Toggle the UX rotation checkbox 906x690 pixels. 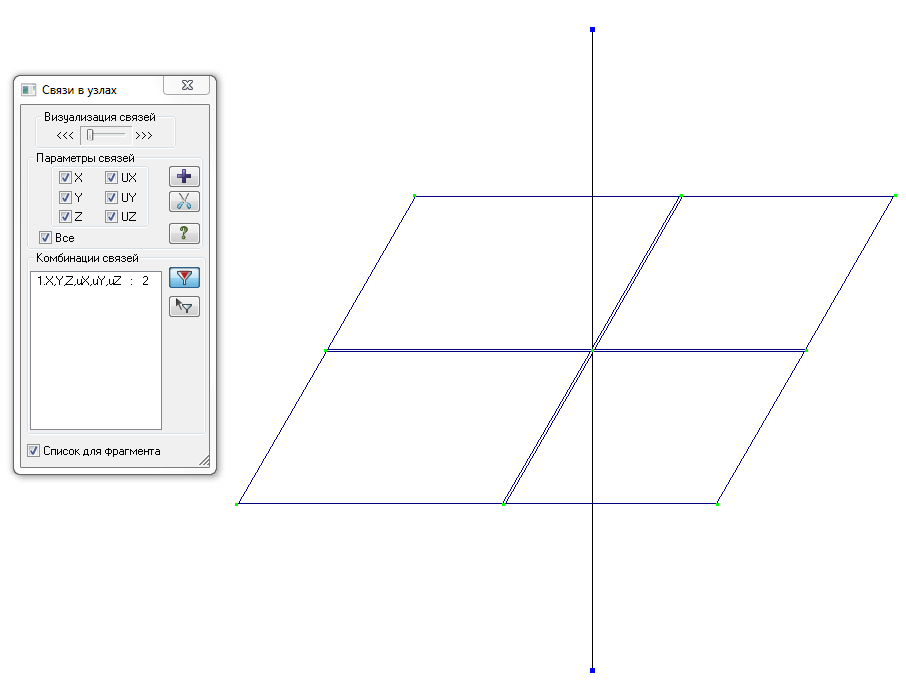[x=112, y=177]
